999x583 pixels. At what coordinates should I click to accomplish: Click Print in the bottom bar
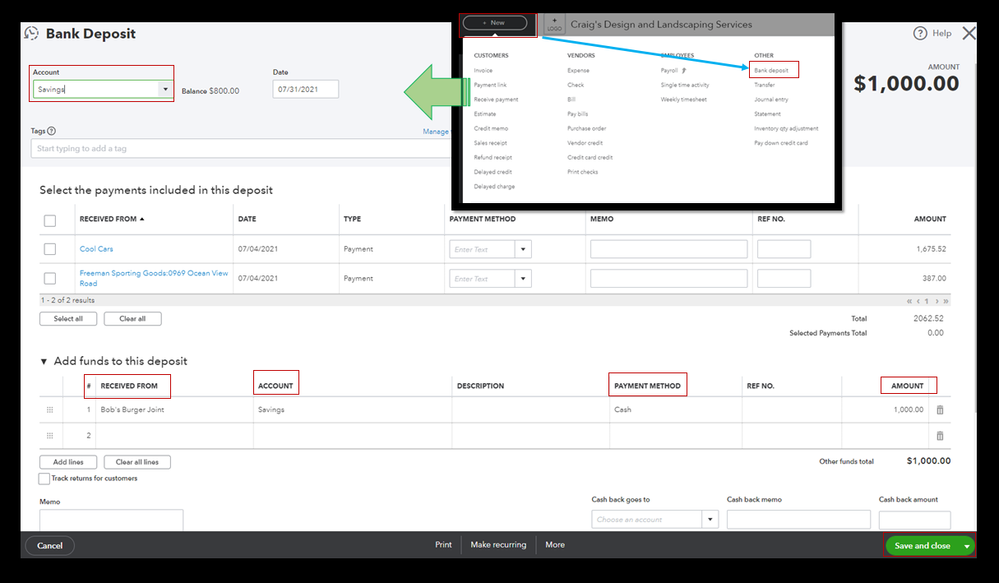[x=443, y=545]
